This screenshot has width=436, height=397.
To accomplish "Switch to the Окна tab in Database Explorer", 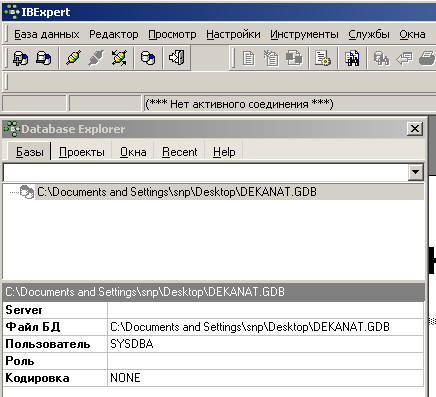I will coord(133,152).
